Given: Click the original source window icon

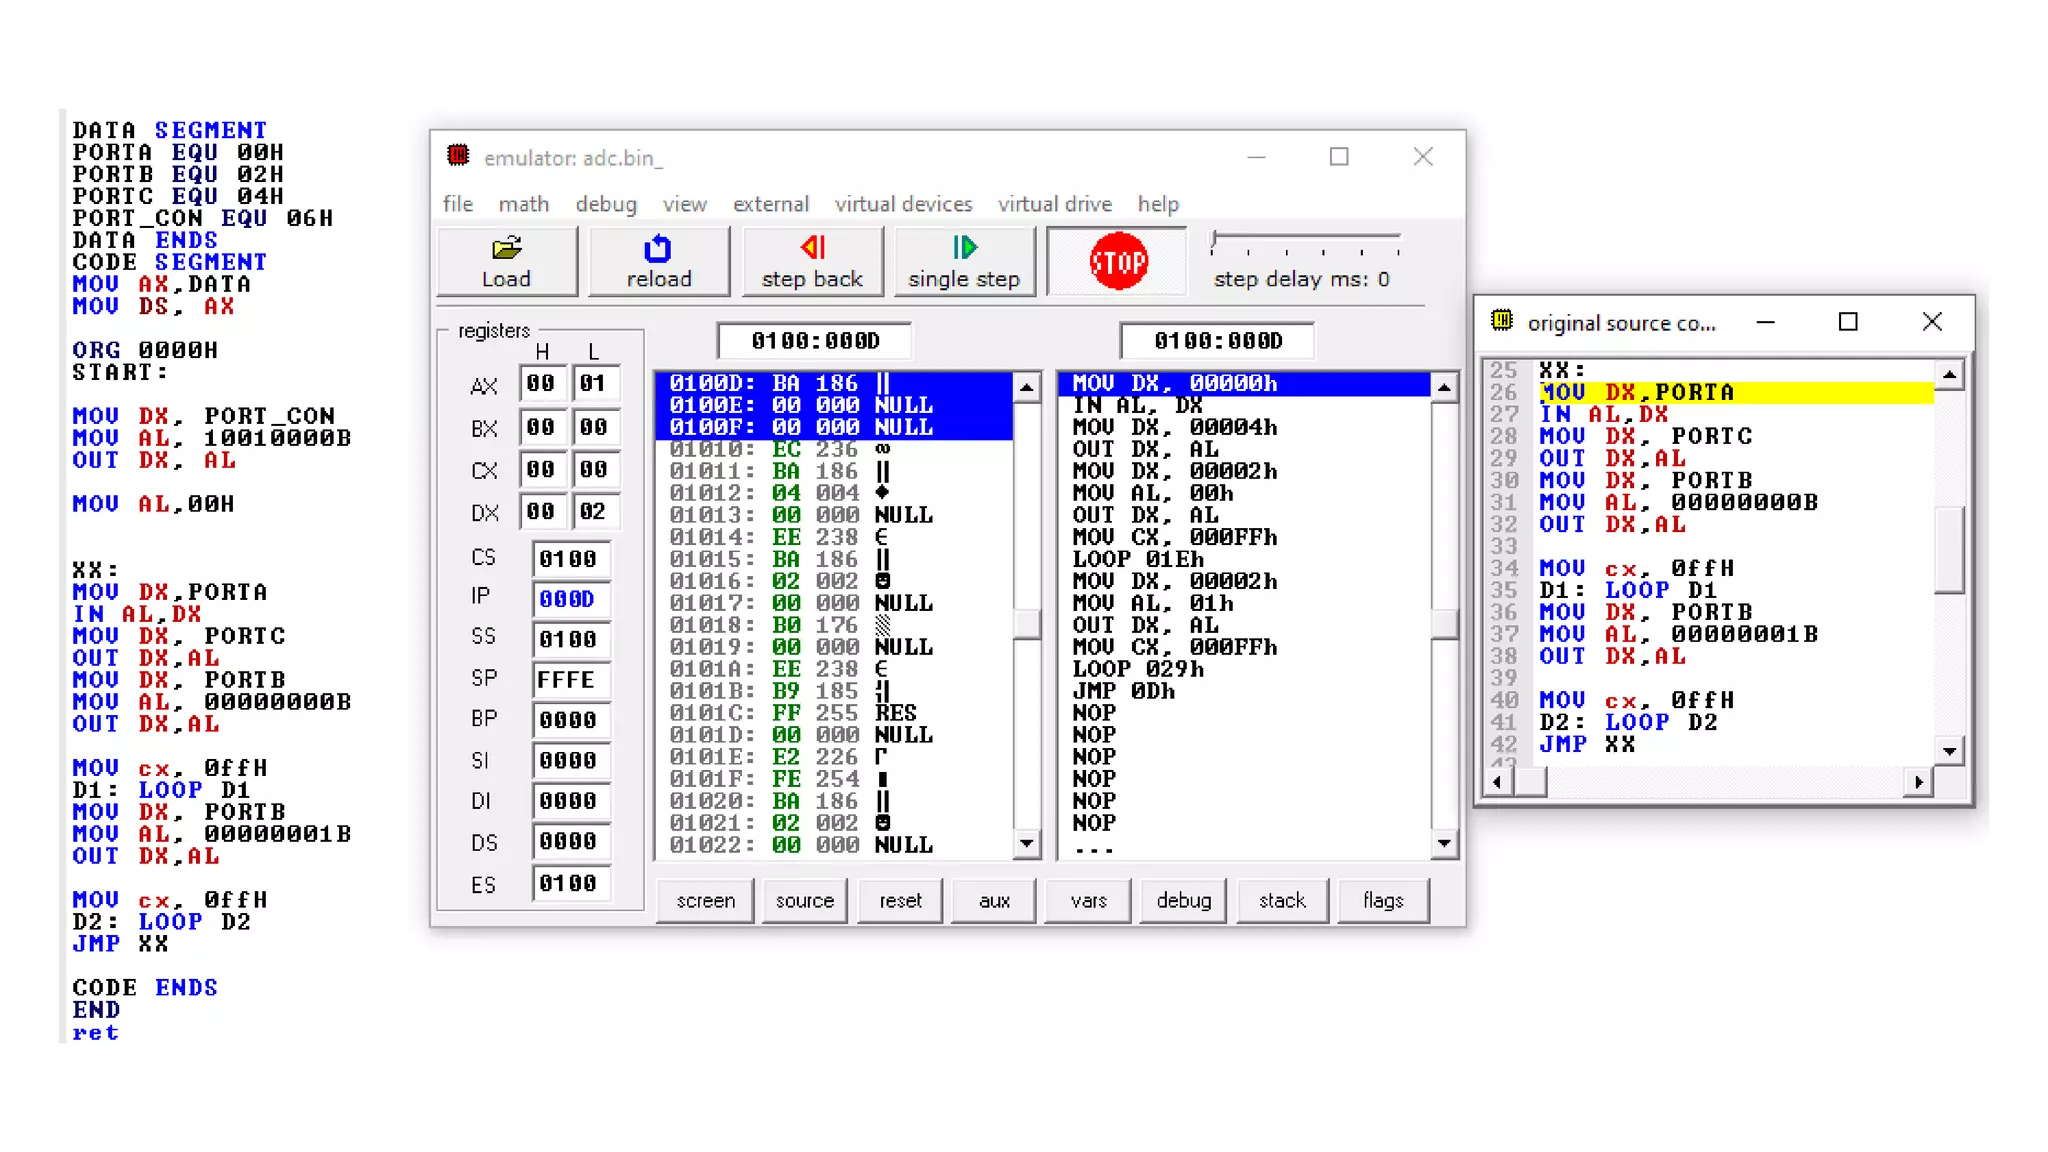Looking at the screenshot, I should click(1502, 321).
